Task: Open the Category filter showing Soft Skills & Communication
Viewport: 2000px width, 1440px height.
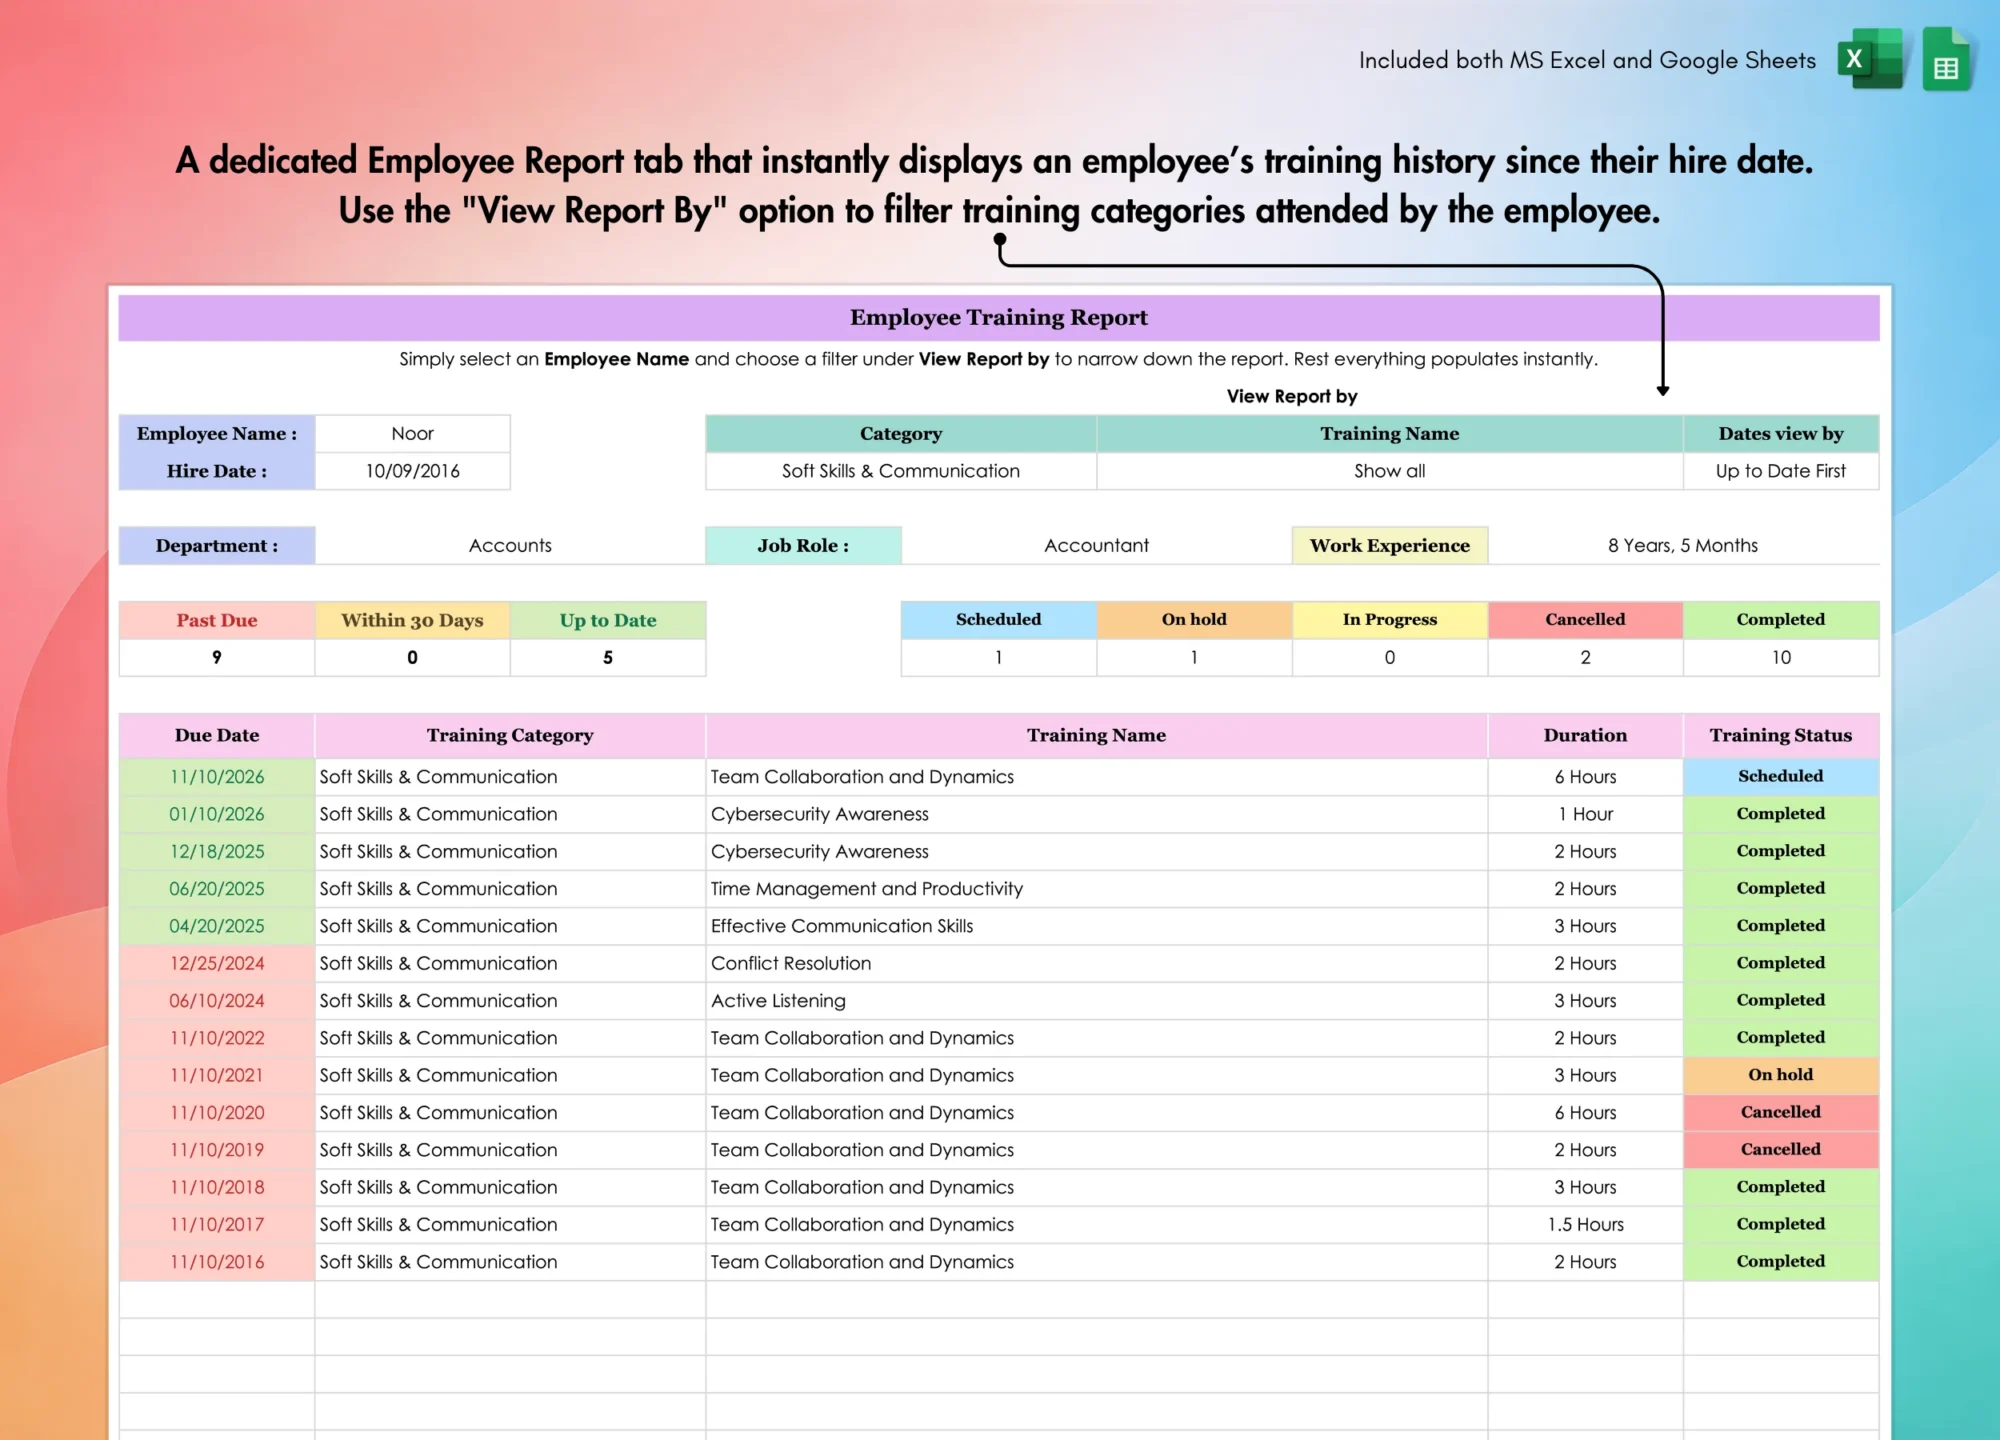Action: click(x=901, y=471)
